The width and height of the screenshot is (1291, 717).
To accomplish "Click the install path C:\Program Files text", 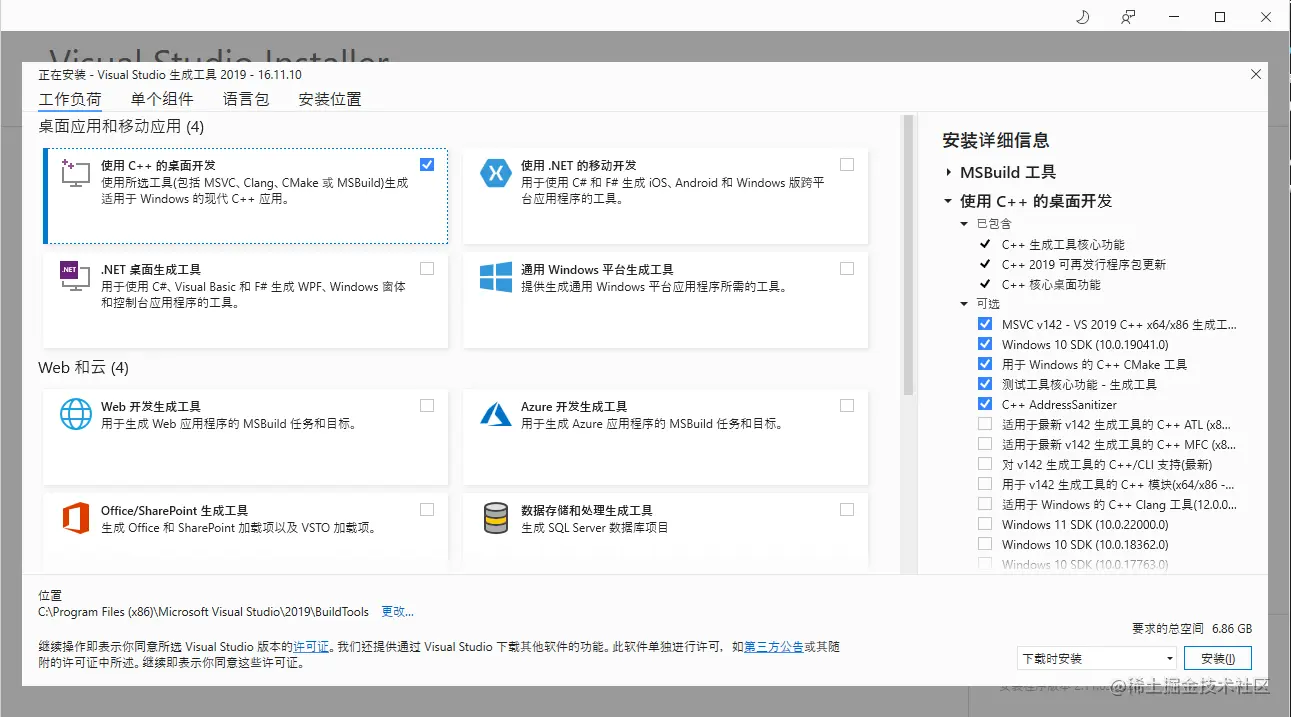I will 203,611.
